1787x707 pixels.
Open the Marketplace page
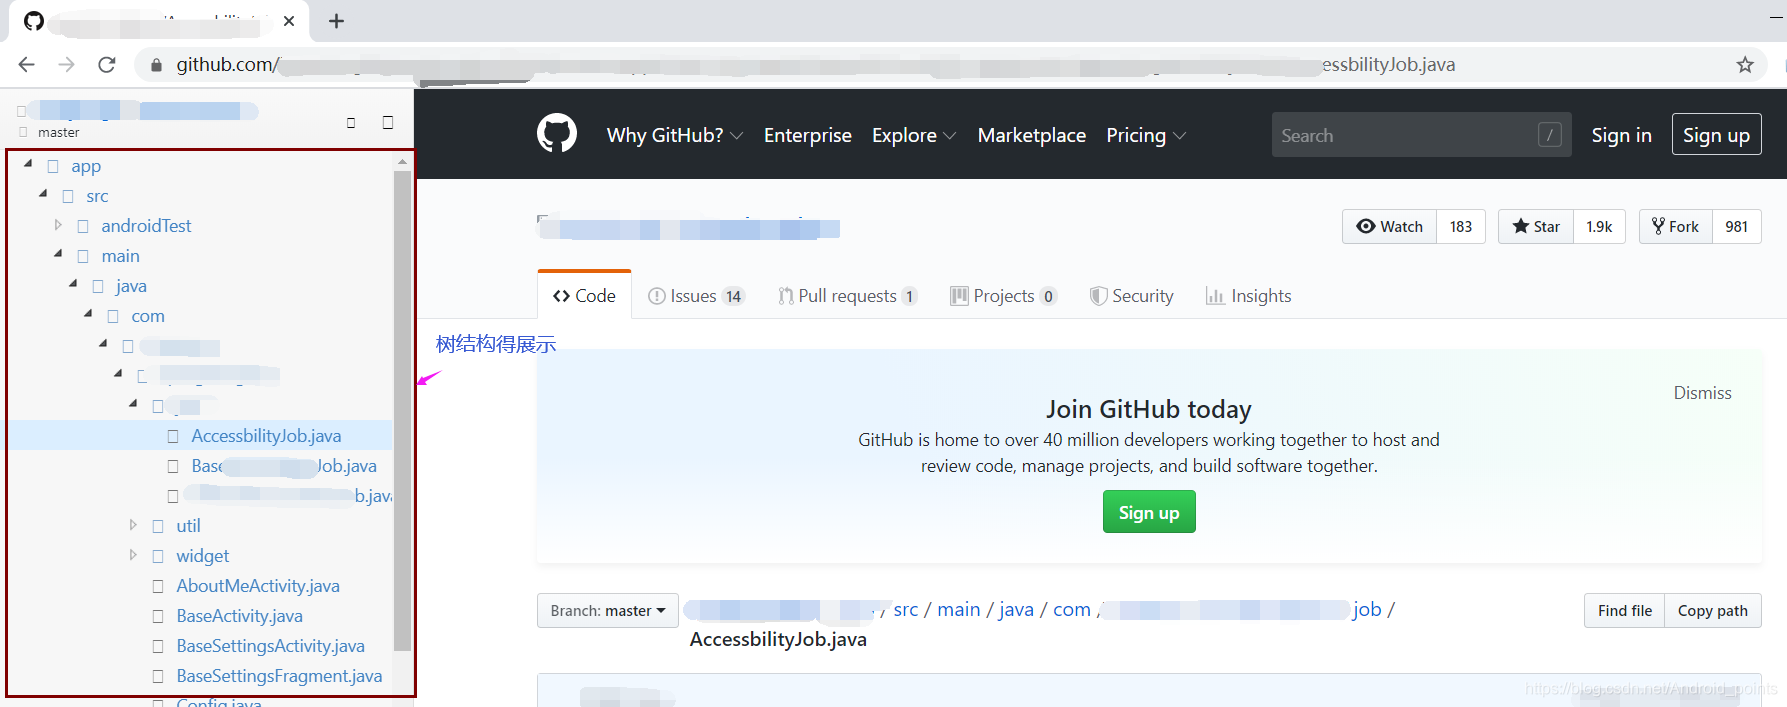point(1032,135)
